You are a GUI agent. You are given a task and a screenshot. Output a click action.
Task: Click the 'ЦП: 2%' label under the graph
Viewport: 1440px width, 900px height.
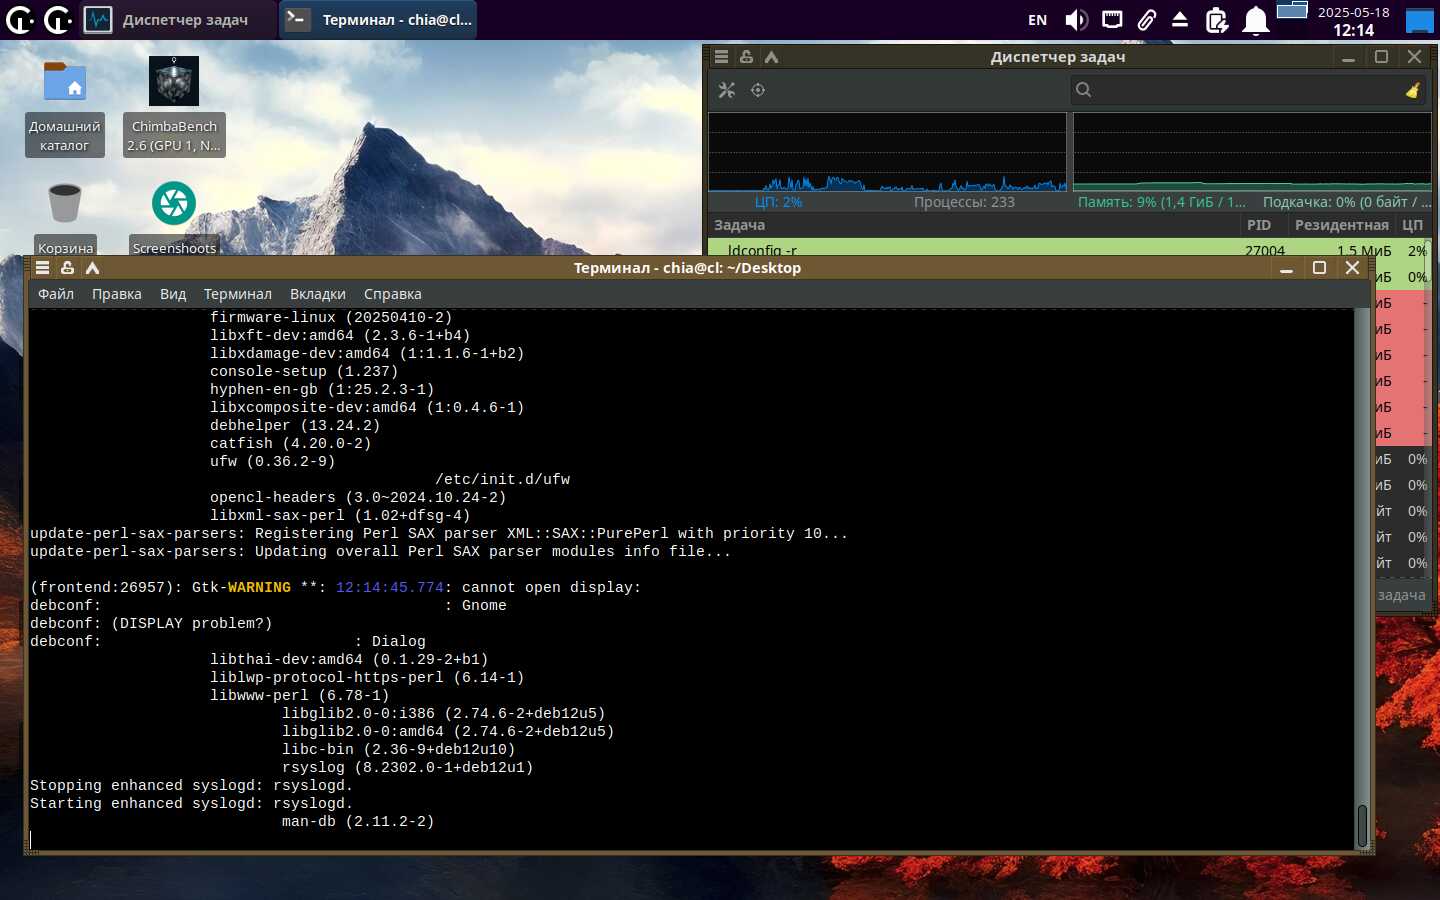tap(779, 202)
